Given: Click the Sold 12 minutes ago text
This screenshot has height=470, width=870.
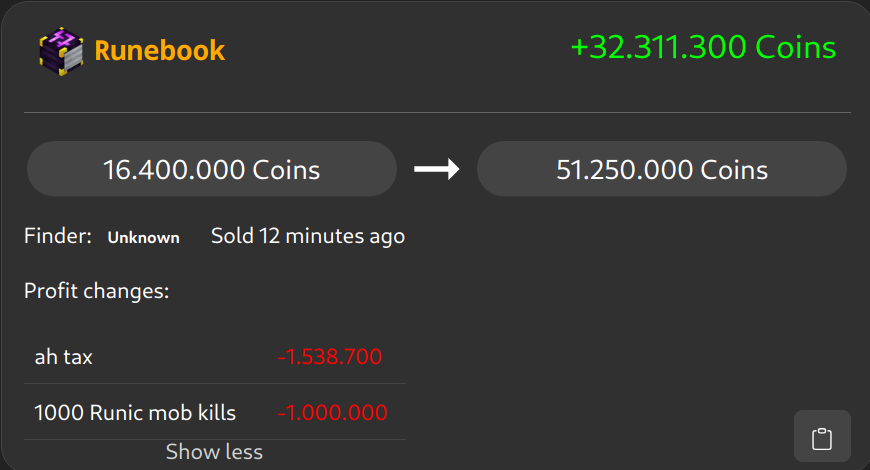Looking at the screenshot, I should point(308,237).
